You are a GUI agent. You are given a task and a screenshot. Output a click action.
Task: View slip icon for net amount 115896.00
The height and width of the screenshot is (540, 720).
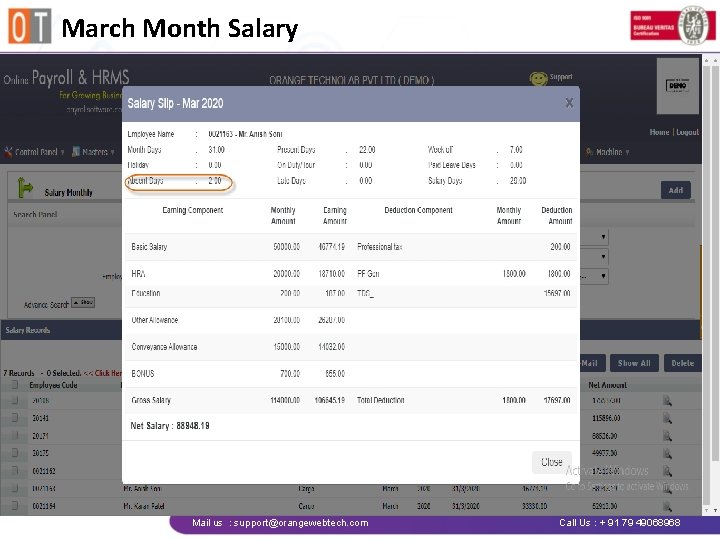[x=667, y=418]
